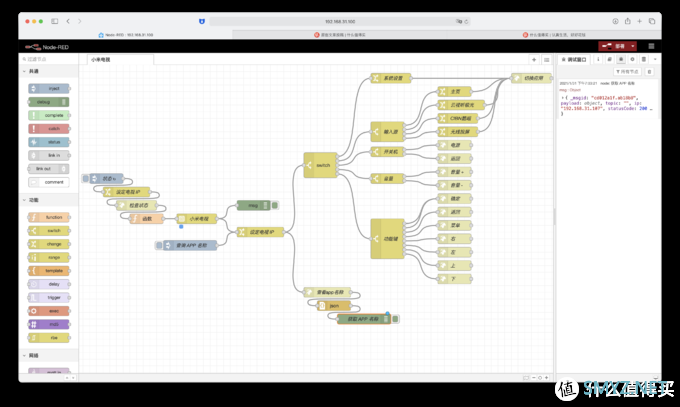Toggle the 提取 APP 名称 debug node button
Screen dimensions: 680x407
point(396,319)
